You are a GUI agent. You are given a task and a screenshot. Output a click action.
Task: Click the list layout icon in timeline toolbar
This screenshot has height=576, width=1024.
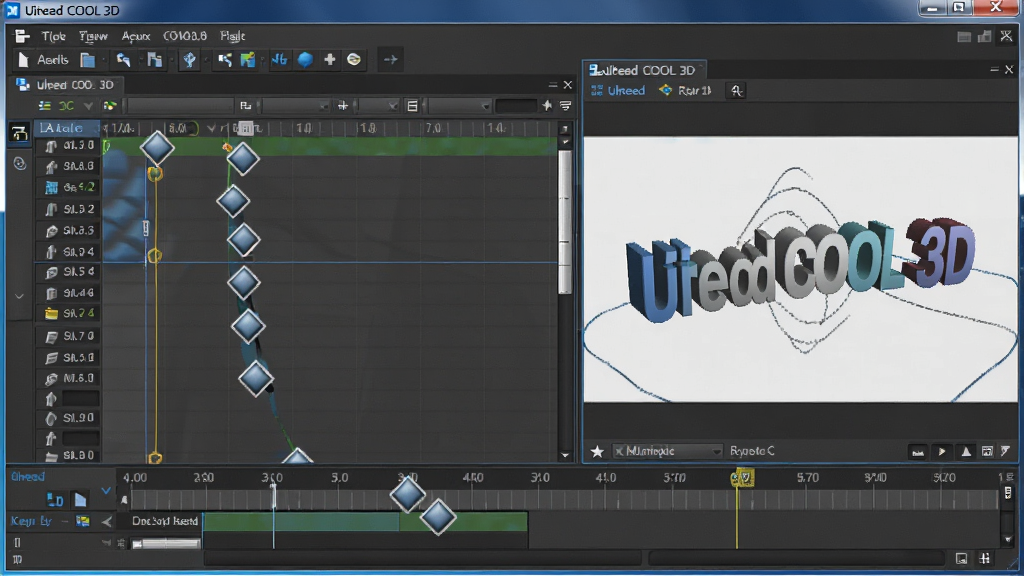(x=412, y=106)
